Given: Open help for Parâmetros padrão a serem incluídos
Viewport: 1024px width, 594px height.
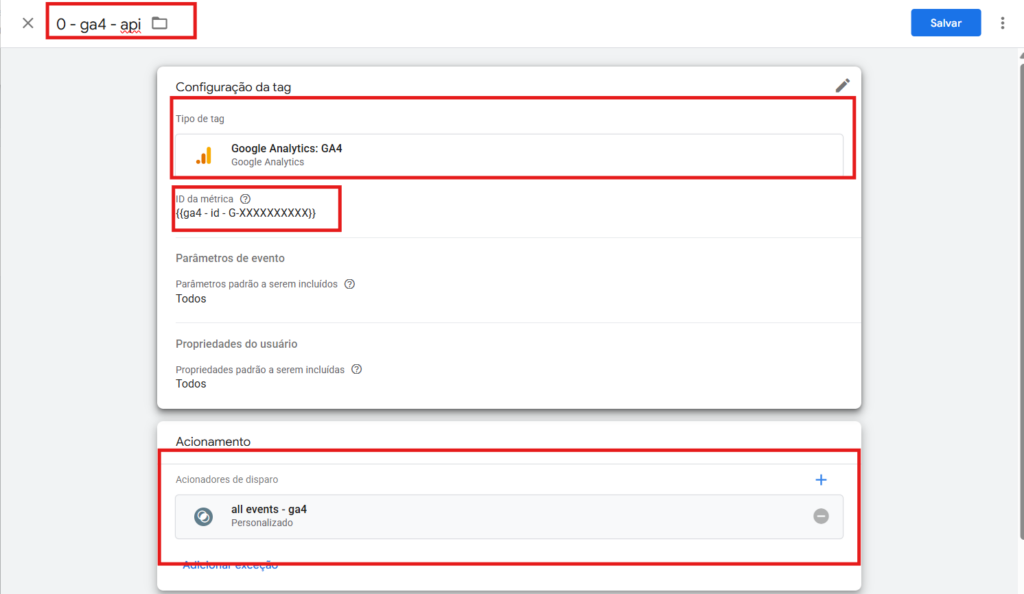Looking at the screenshot, I should pyautogui.click(x=349, y=284).
